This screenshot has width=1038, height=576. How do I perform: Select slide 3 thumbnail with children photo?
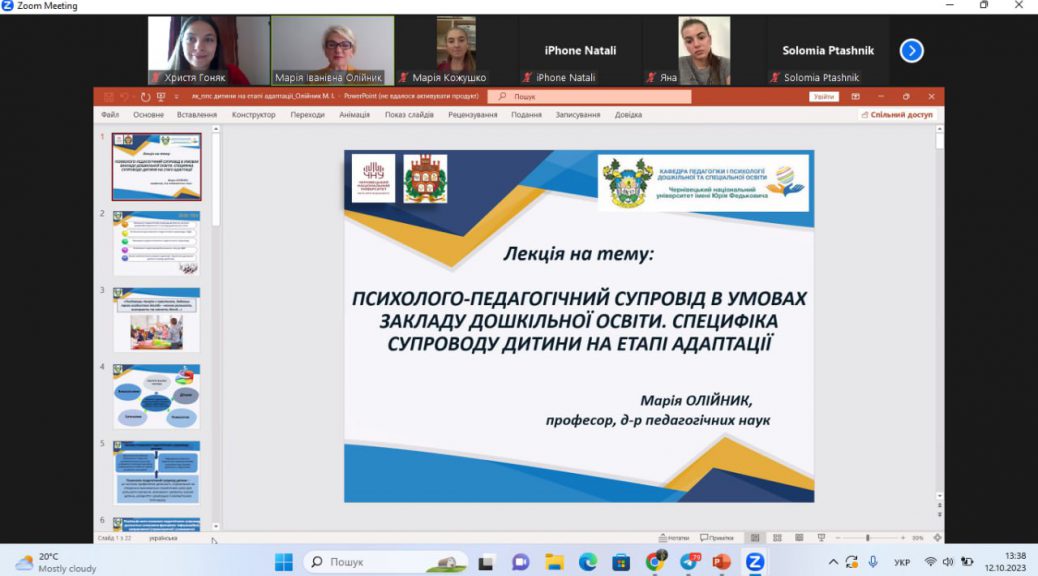[x=156, y=320]
